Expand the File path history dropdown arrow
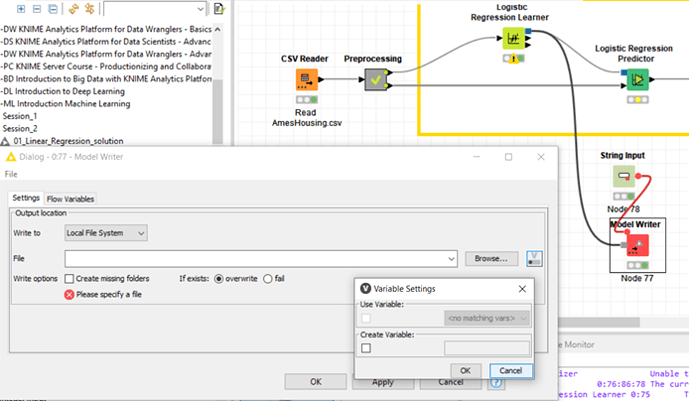 tap(451, 259)
